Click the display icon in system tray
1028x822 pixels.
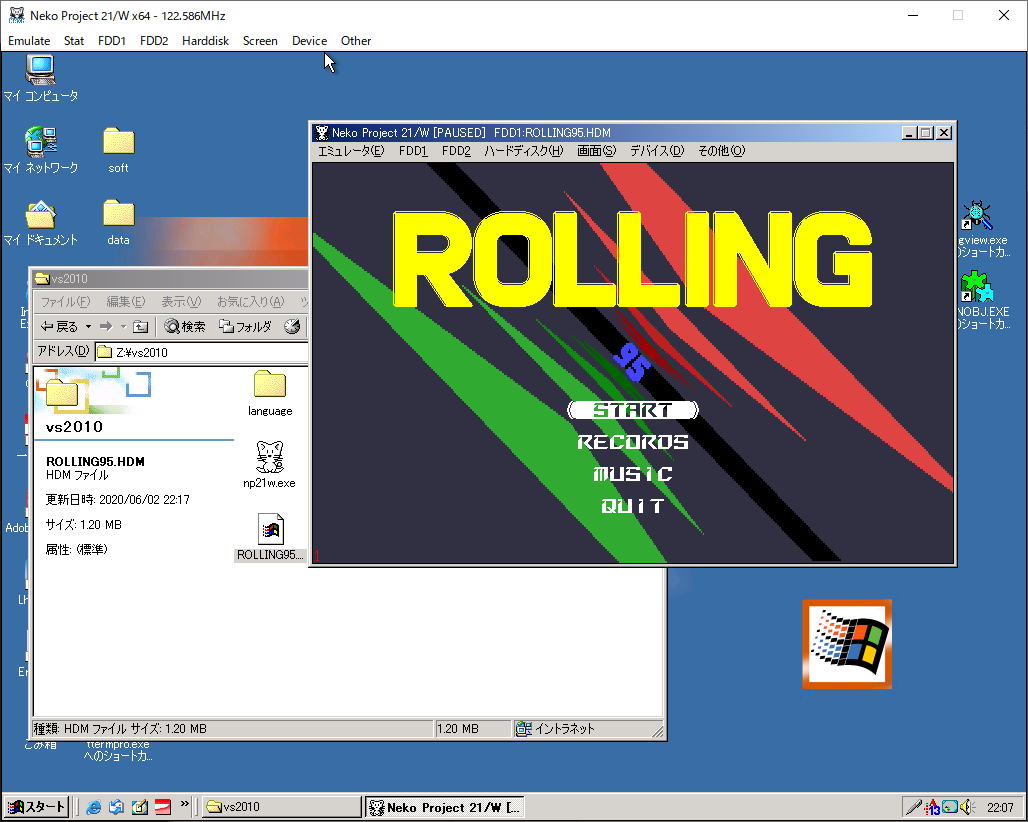(x=949, y=807)
